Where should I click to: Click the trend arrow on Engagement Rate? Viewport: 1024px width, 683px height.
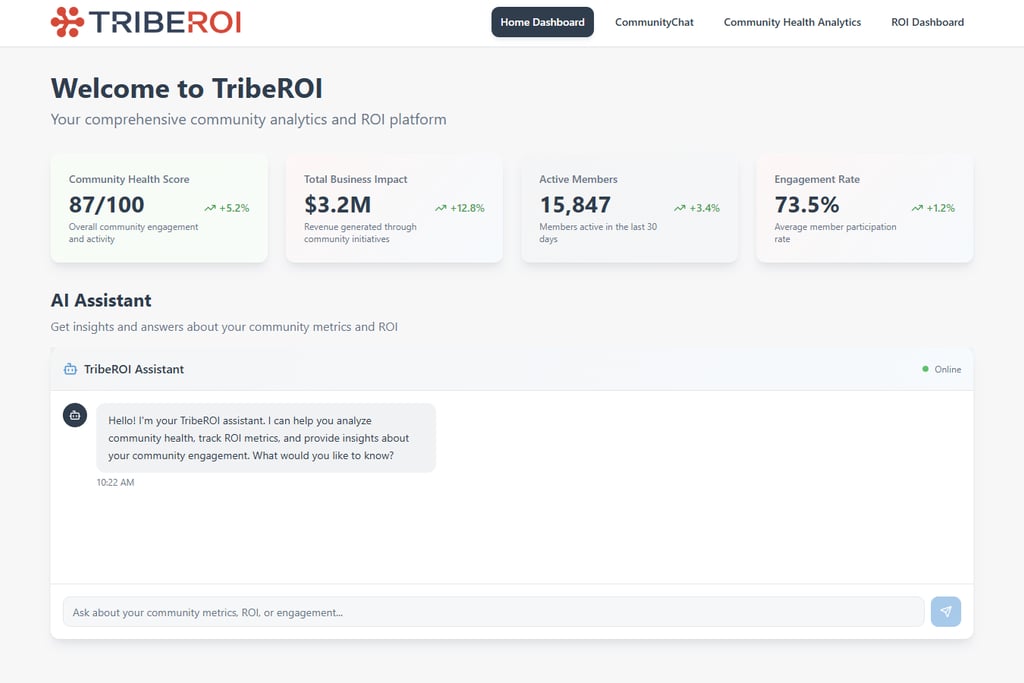tap(915, 208)
